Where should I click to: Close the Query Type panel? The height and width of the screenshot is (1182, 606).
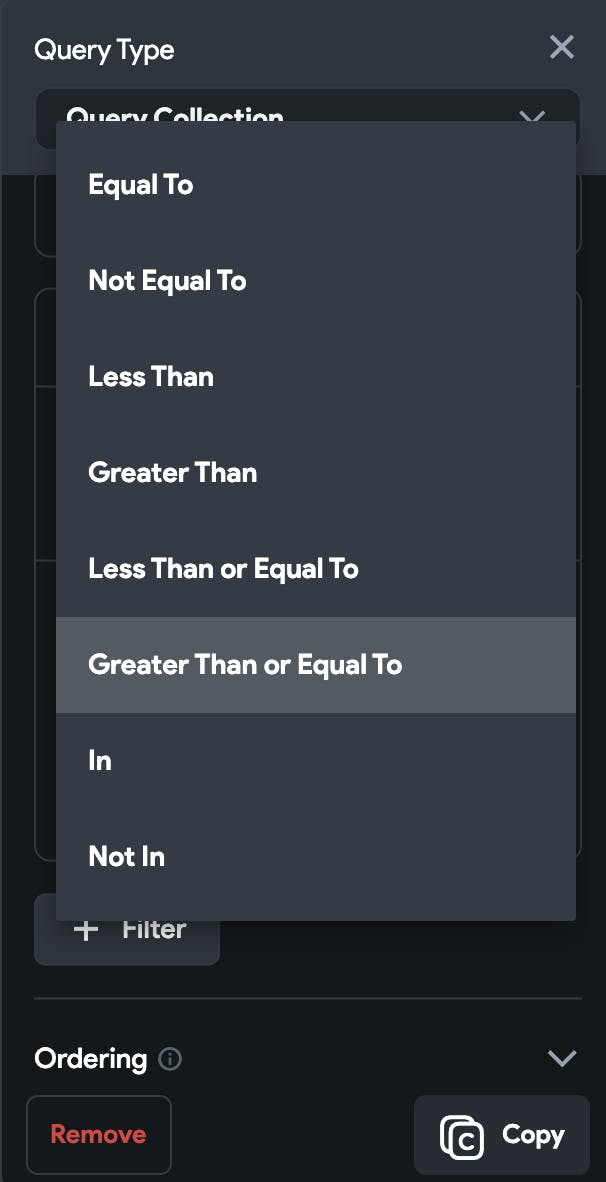pyautogui.click(x=562, y=47)
